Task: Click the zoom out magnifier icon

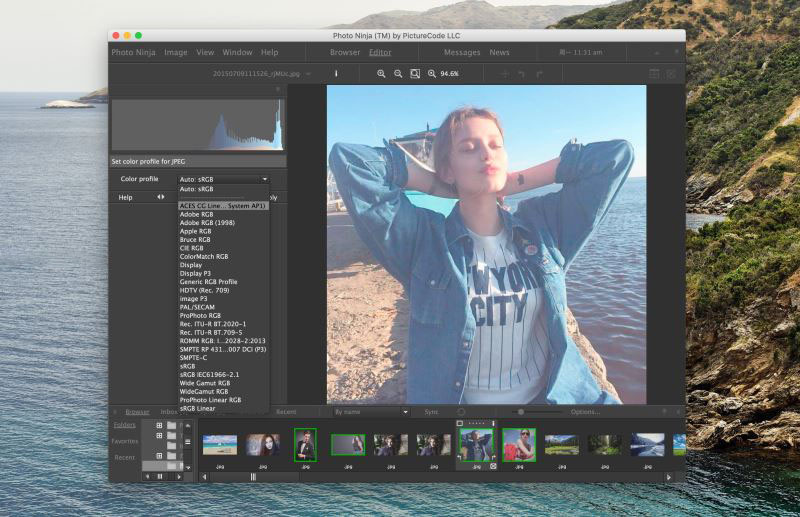Action: [x=398, y=73]
